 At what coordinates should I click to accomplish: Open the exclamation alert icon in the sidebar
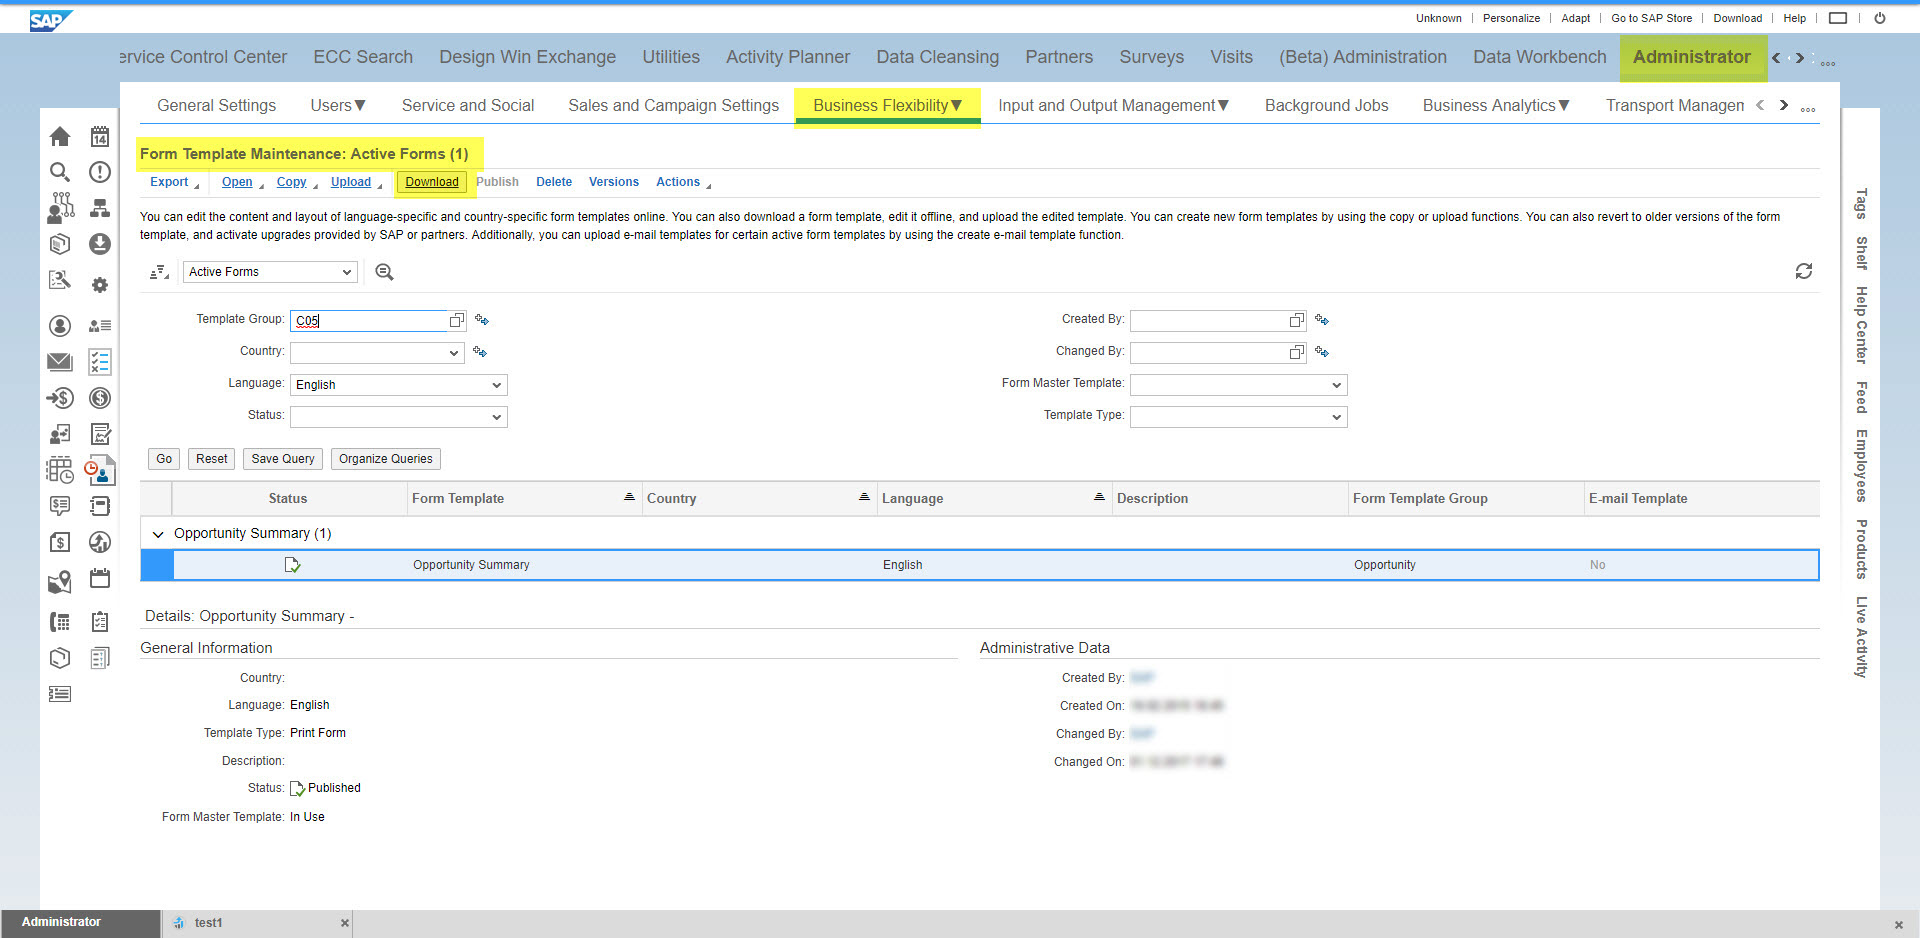point(100,172)
